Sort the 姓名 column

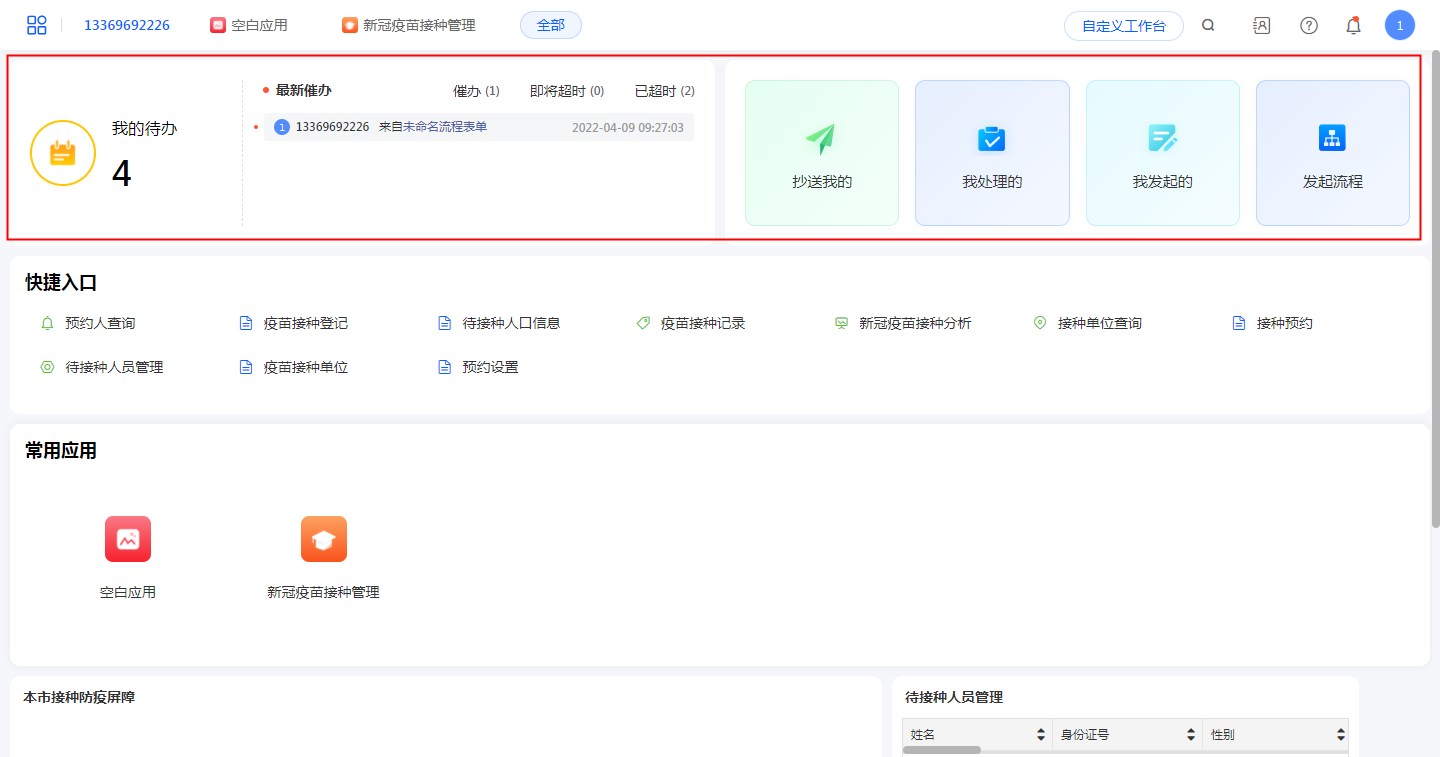(1040, 735)
